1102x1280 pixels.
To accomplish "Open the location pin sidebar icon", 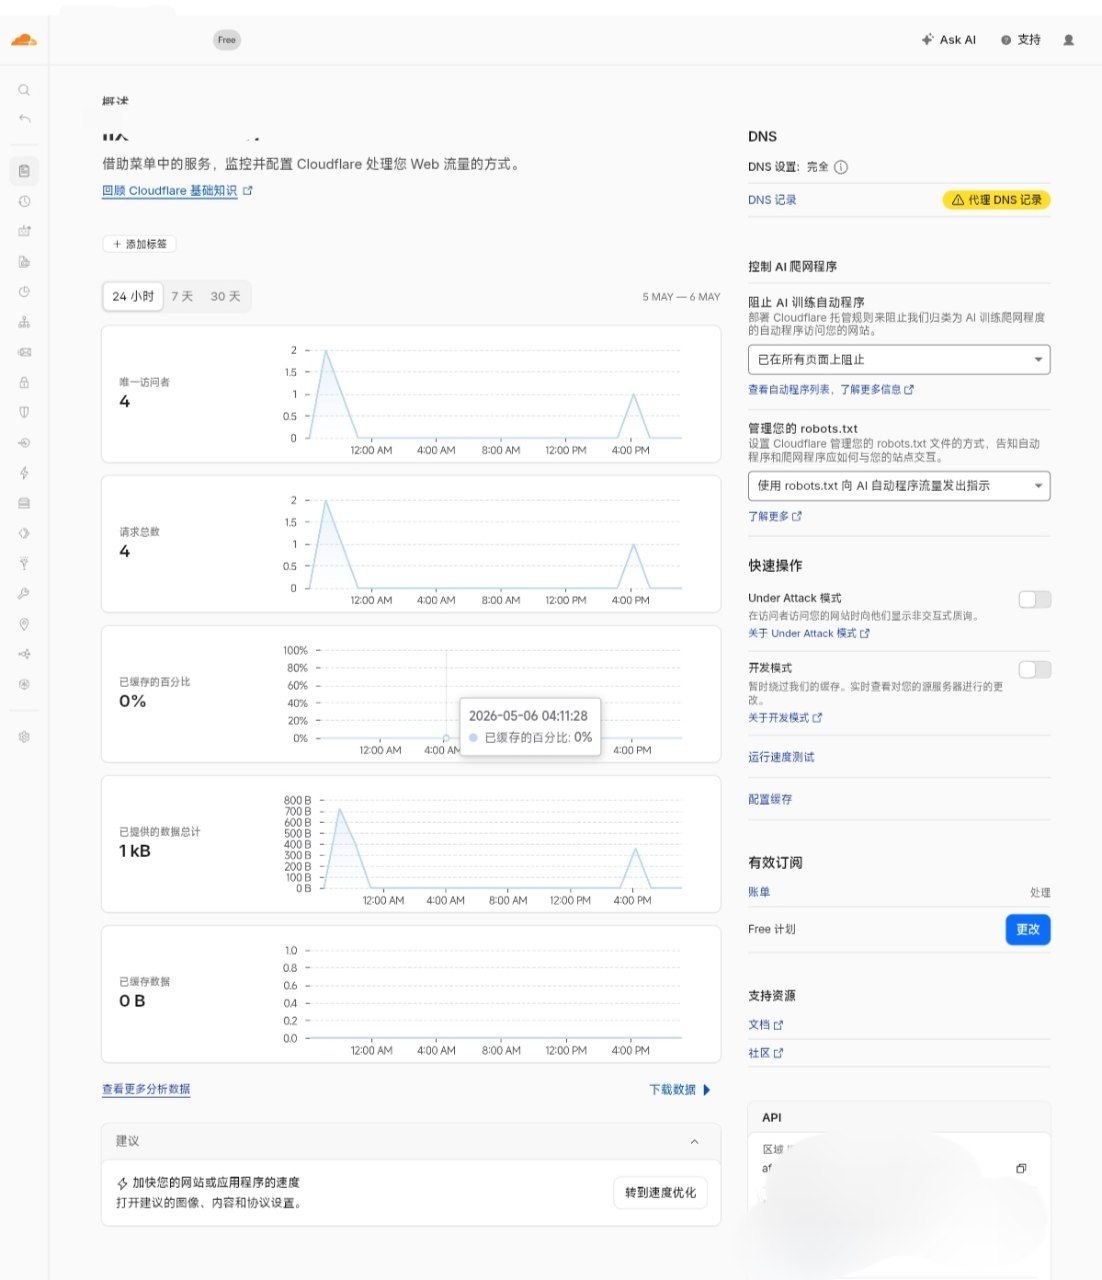I will 24,624.
